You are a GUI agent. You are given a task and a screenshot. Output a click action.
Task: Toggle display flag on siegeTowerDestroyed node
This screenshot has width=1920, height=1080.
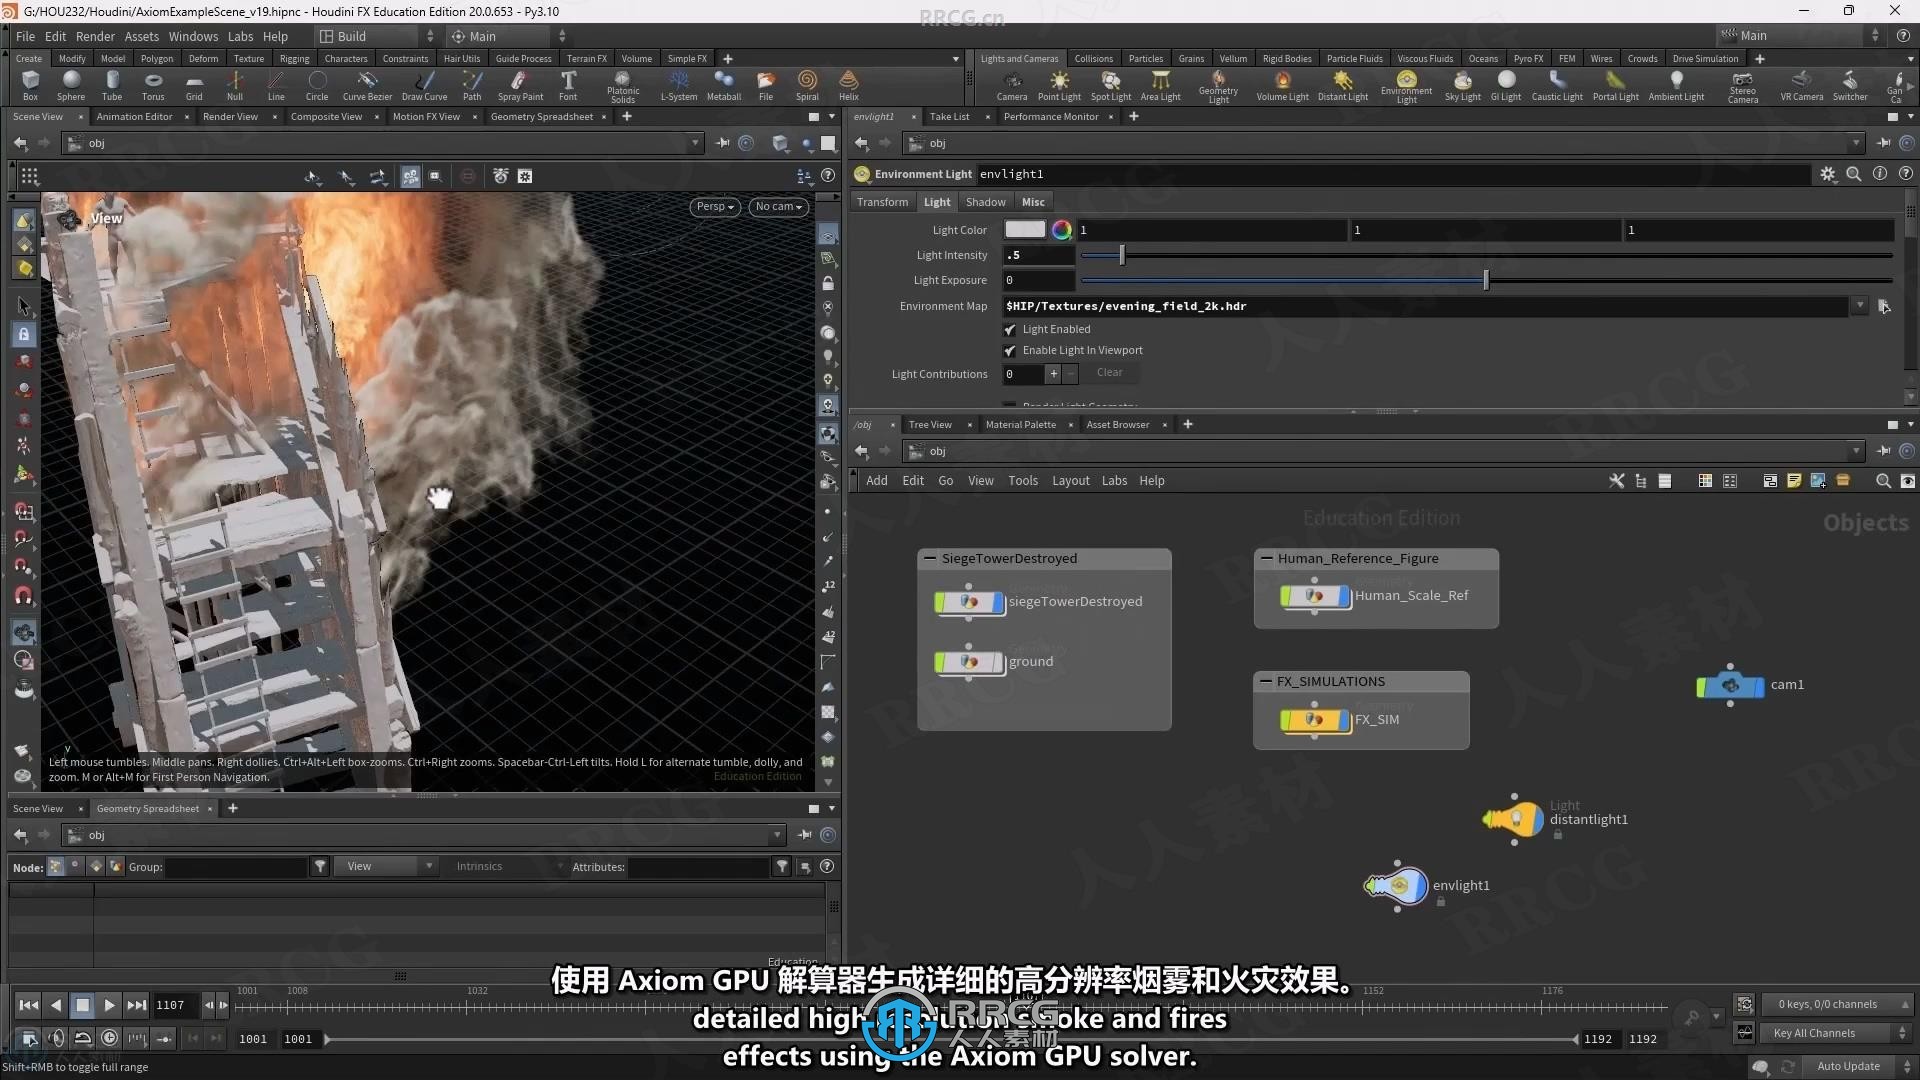(998, 602)
